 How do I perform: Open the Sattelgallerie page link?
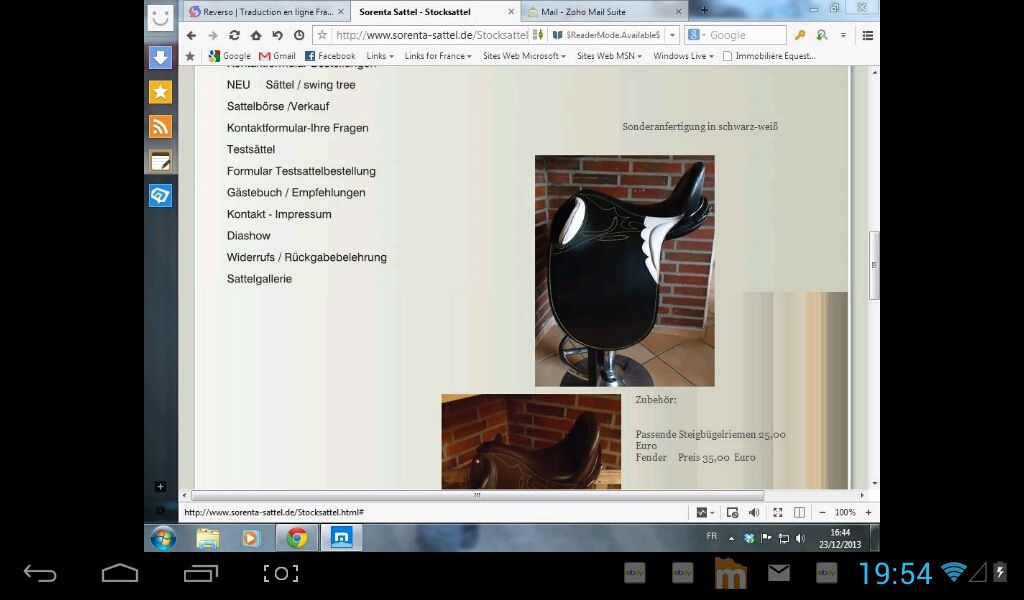click(x=259, y=279)
